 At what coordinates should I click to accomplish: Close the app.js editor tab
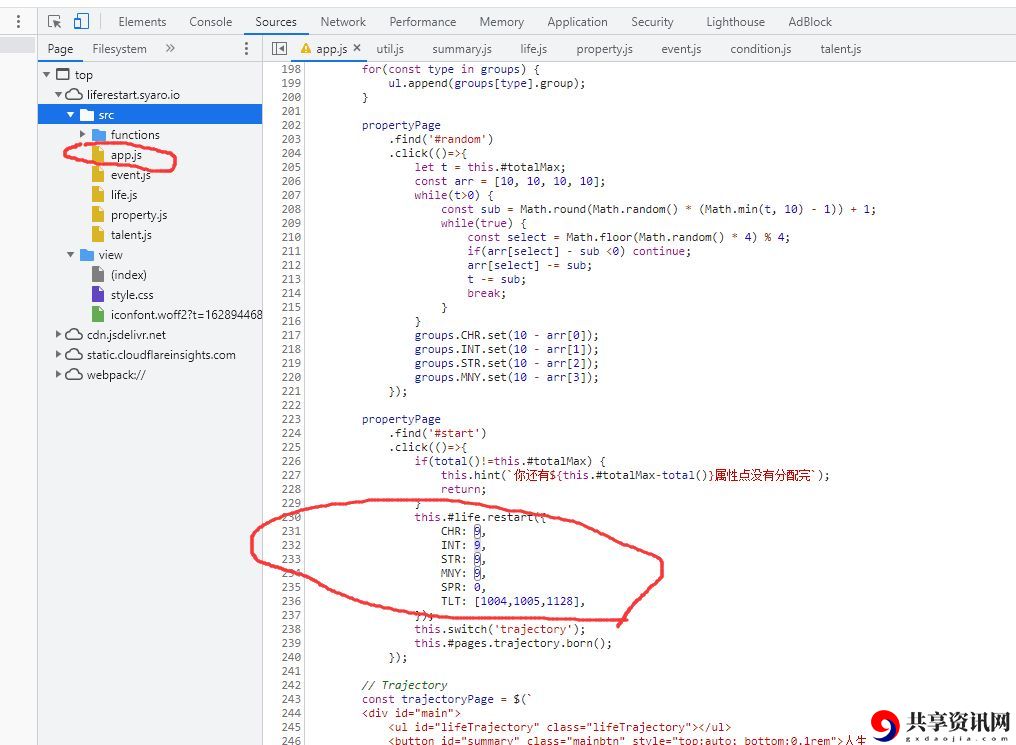pos(357,48)
